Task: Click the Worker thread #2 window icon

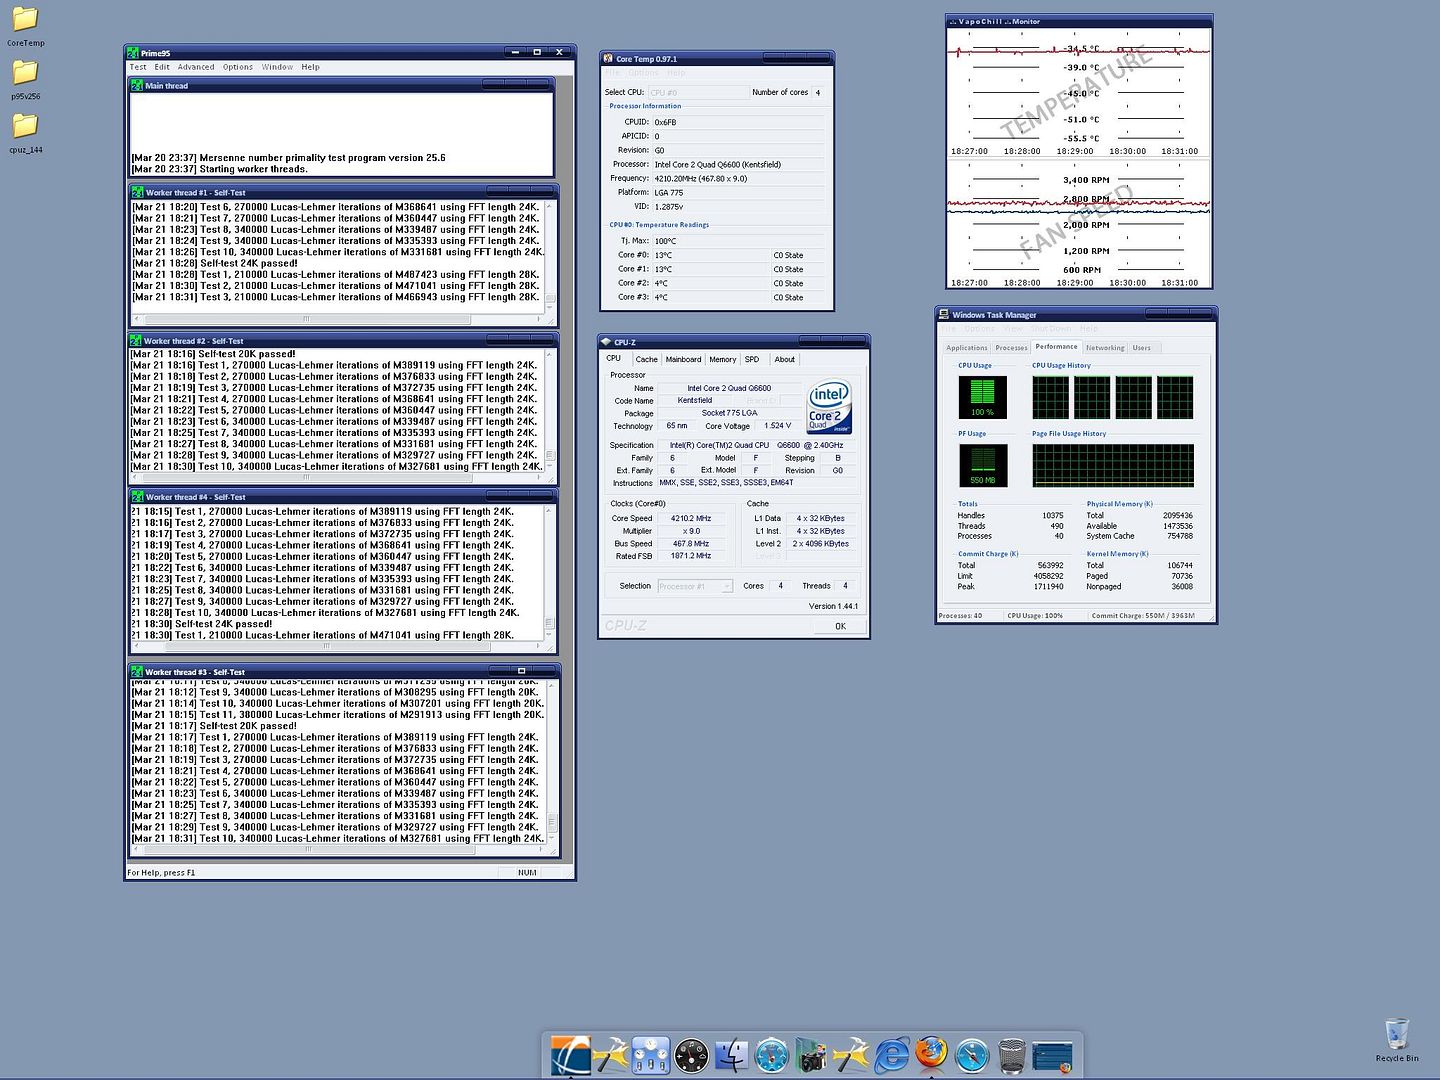Action: click(136, 341)
